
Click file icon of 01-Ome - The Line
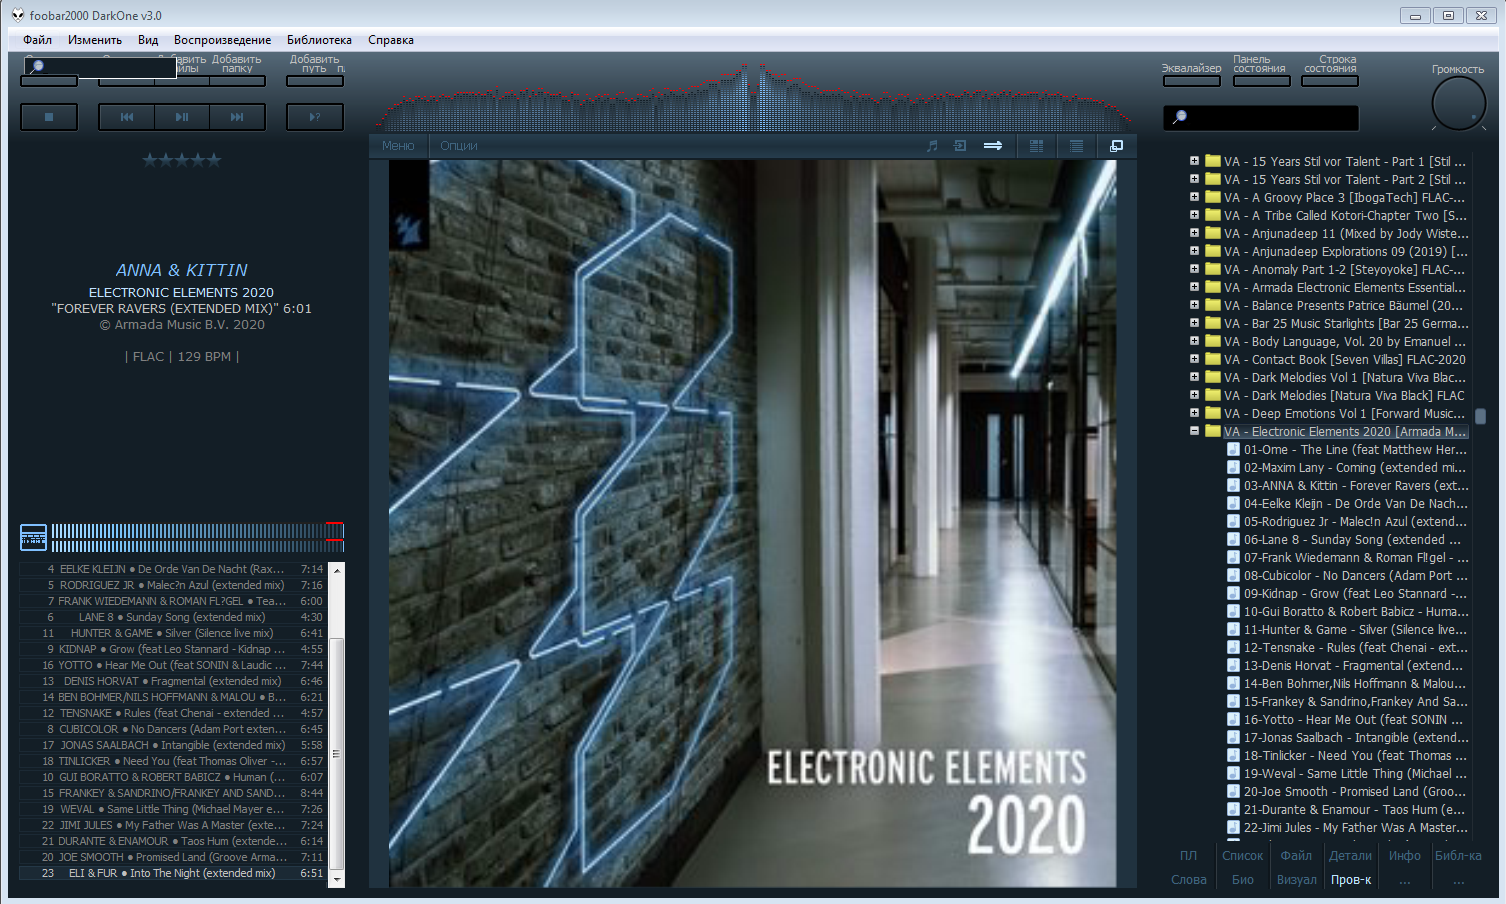[1233, 449]
